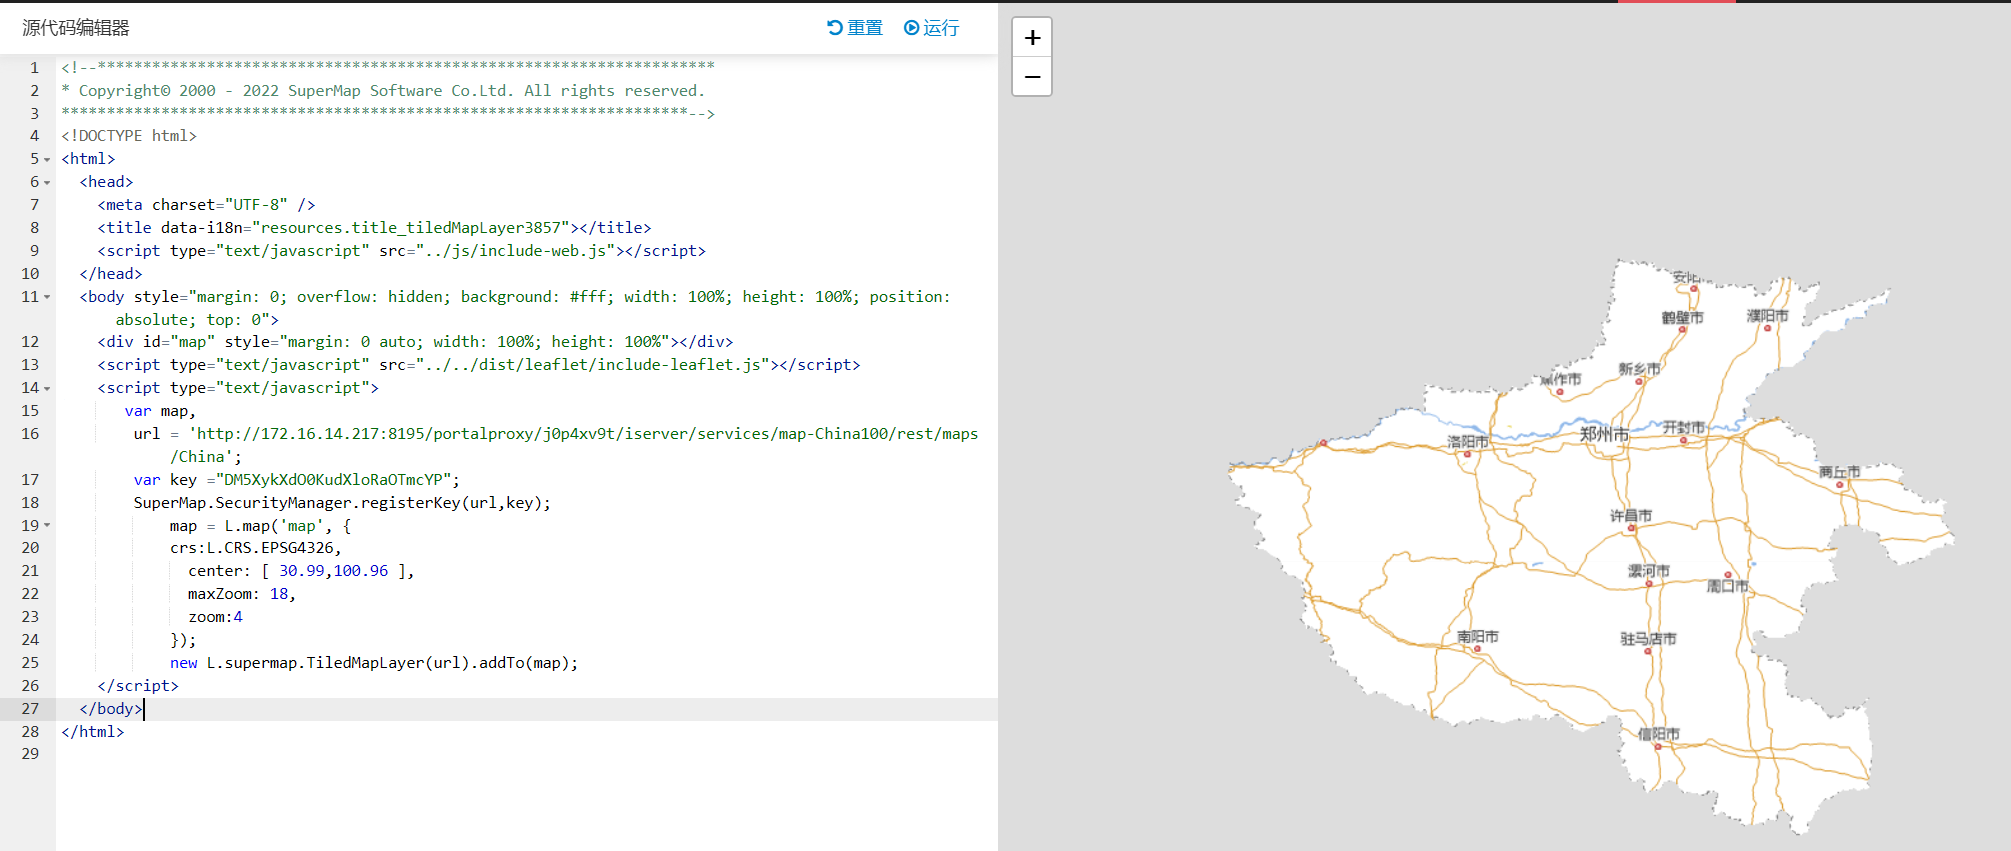The image size is (2011, 851).
Task: Click the 商丘市 label on the map
Action: (x=1839, y=472)
